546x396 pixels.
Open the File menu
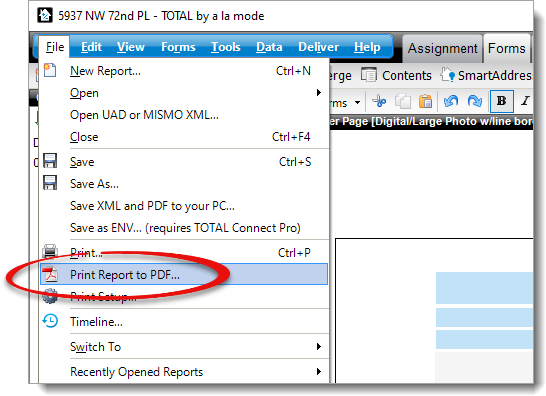(x=55, y=47)
